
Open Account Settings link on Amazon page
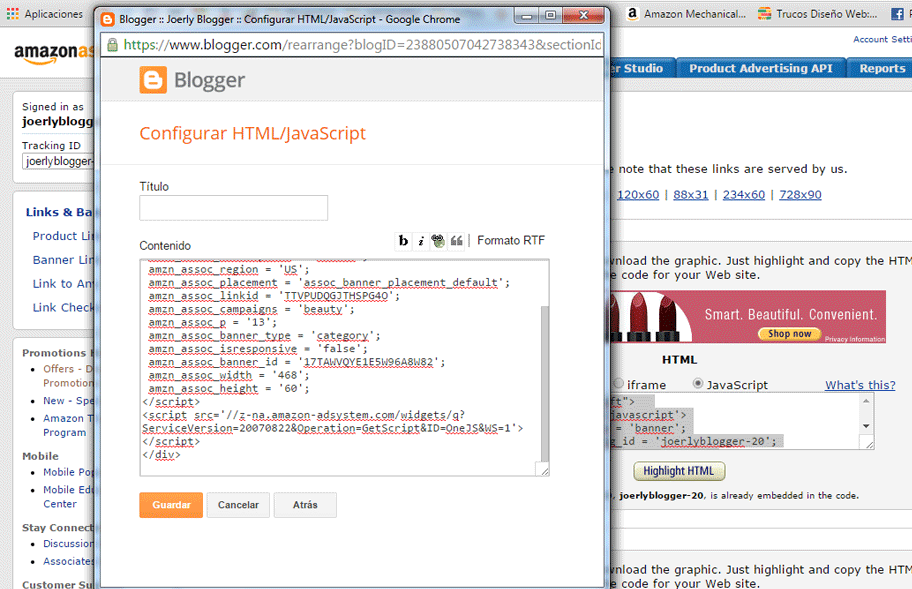882,40
